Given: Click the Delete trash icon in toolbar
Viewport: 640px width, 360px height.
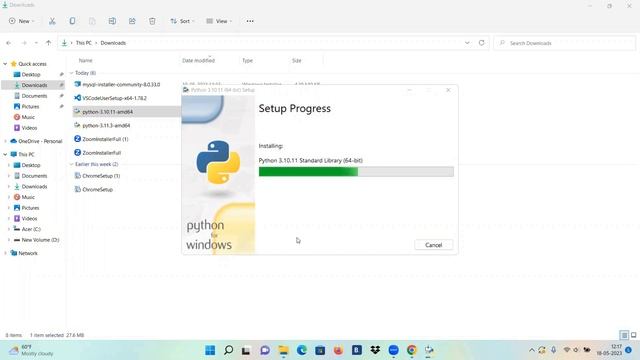Looking at the screenshot, I should 152,21.
